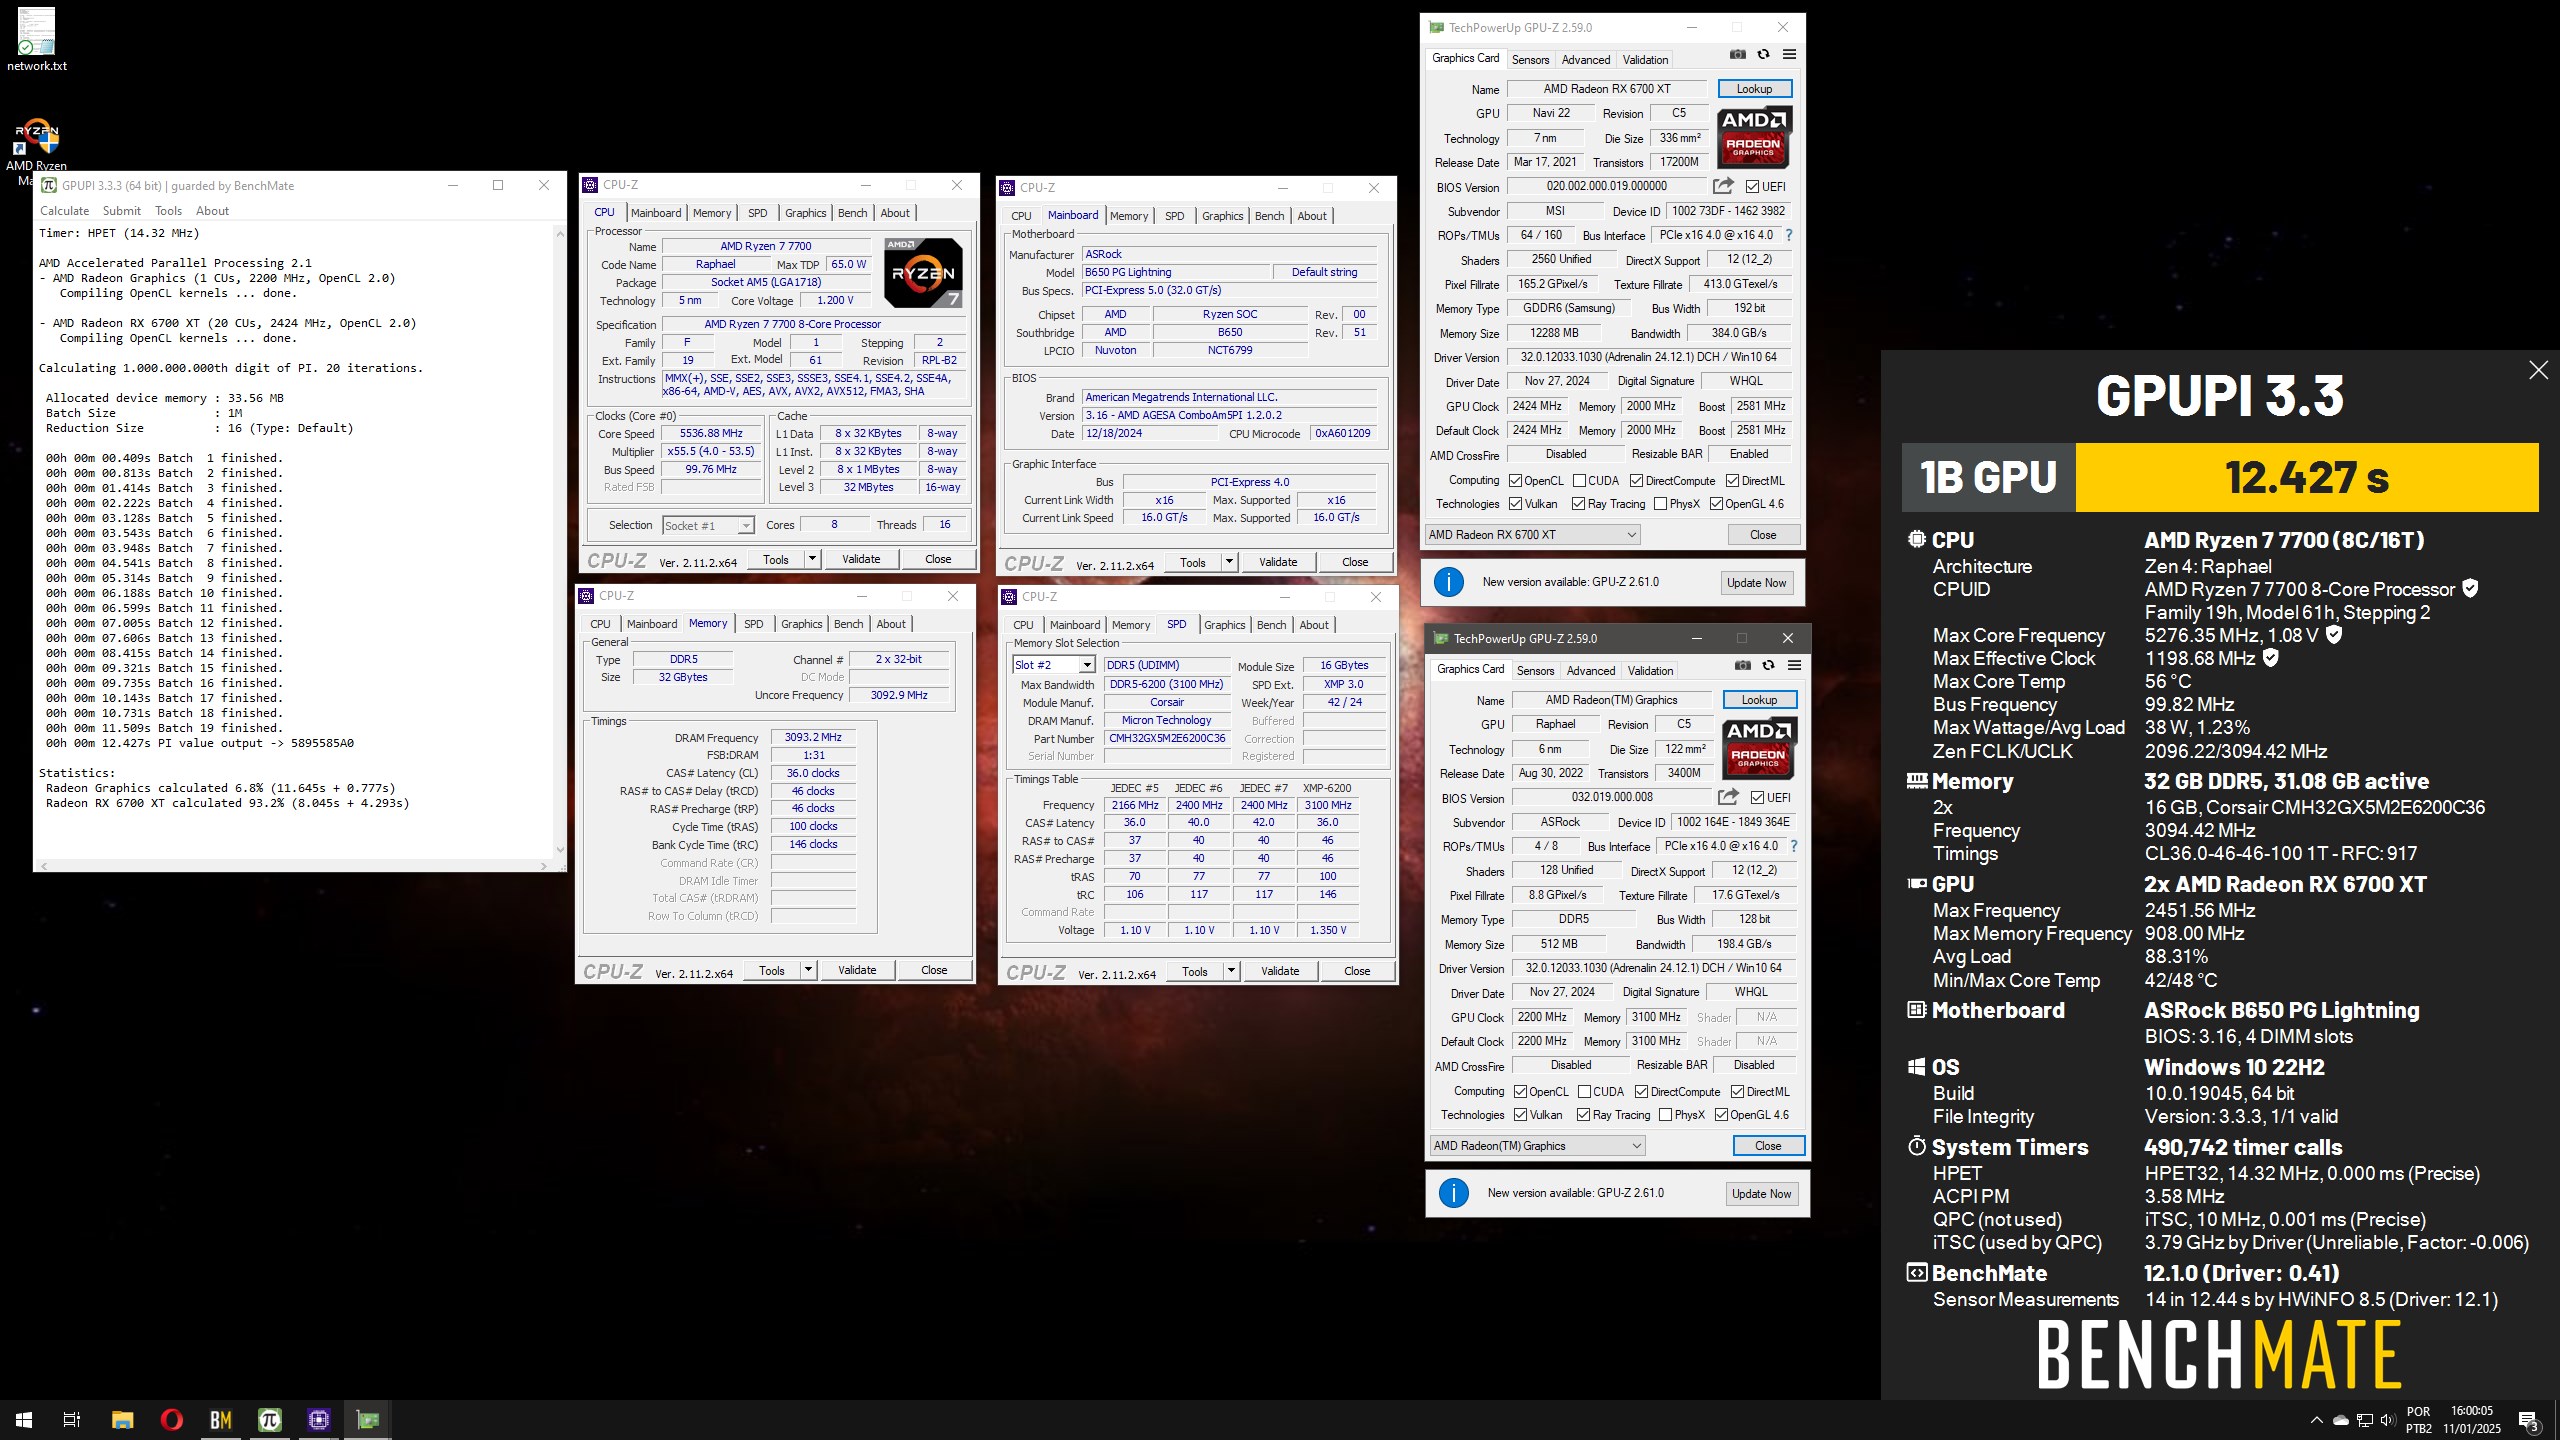Click the GPU-Z taskbar icon
This screenshot has width=2560, height=1440.
coord(367,1420)
